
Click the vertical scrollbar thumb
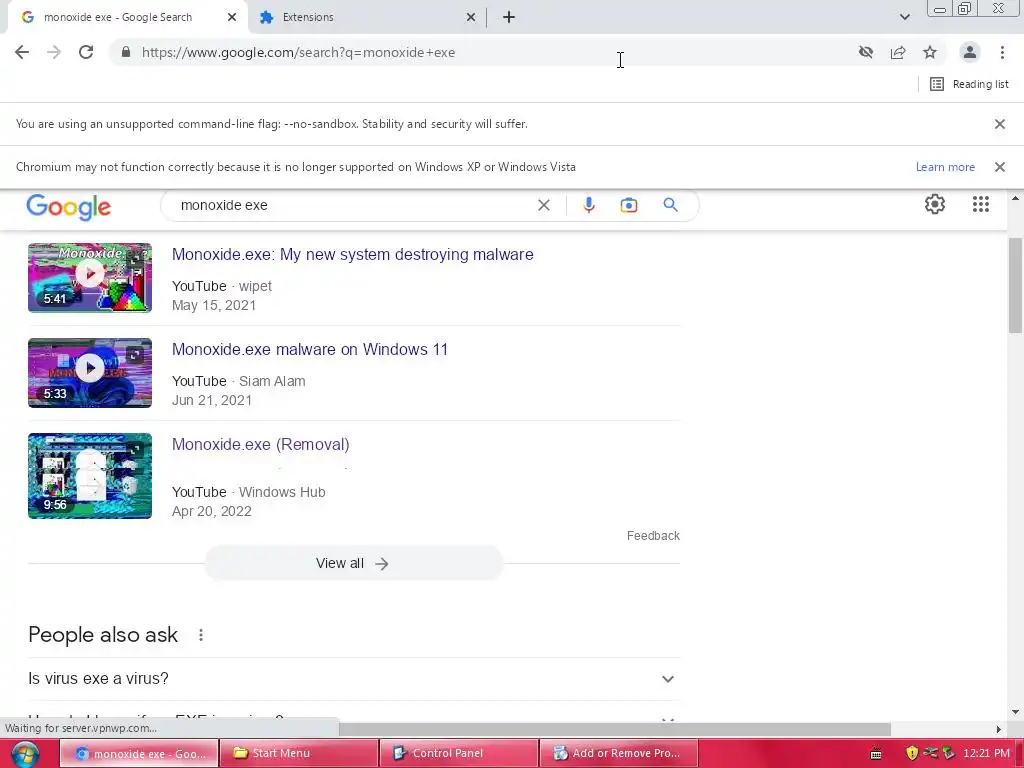1015,285
